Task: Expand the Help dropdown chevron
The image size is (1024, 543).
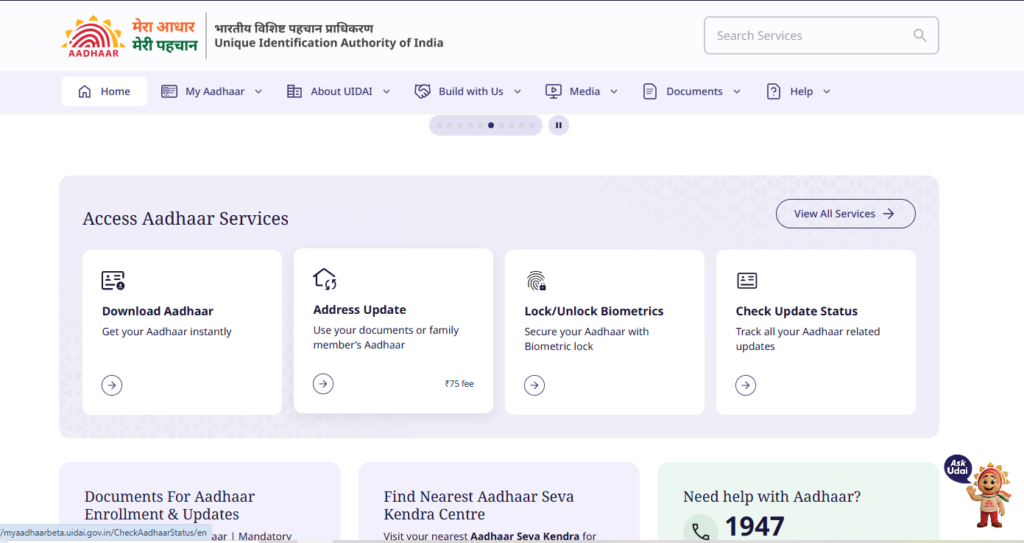Action: pyautogui.click(x=827, y=91)
